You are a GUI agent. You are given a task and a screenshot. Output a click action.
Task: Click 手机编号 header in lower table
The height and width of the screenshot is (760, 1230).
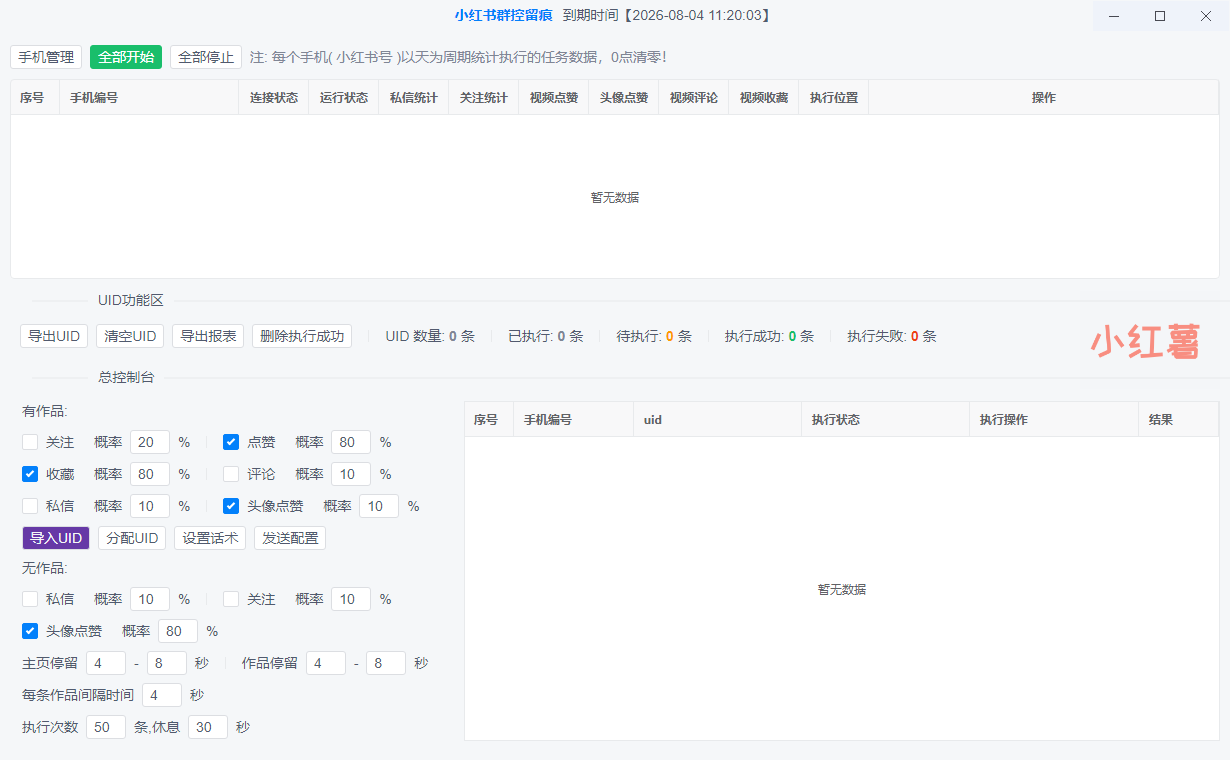coord(574,420)
